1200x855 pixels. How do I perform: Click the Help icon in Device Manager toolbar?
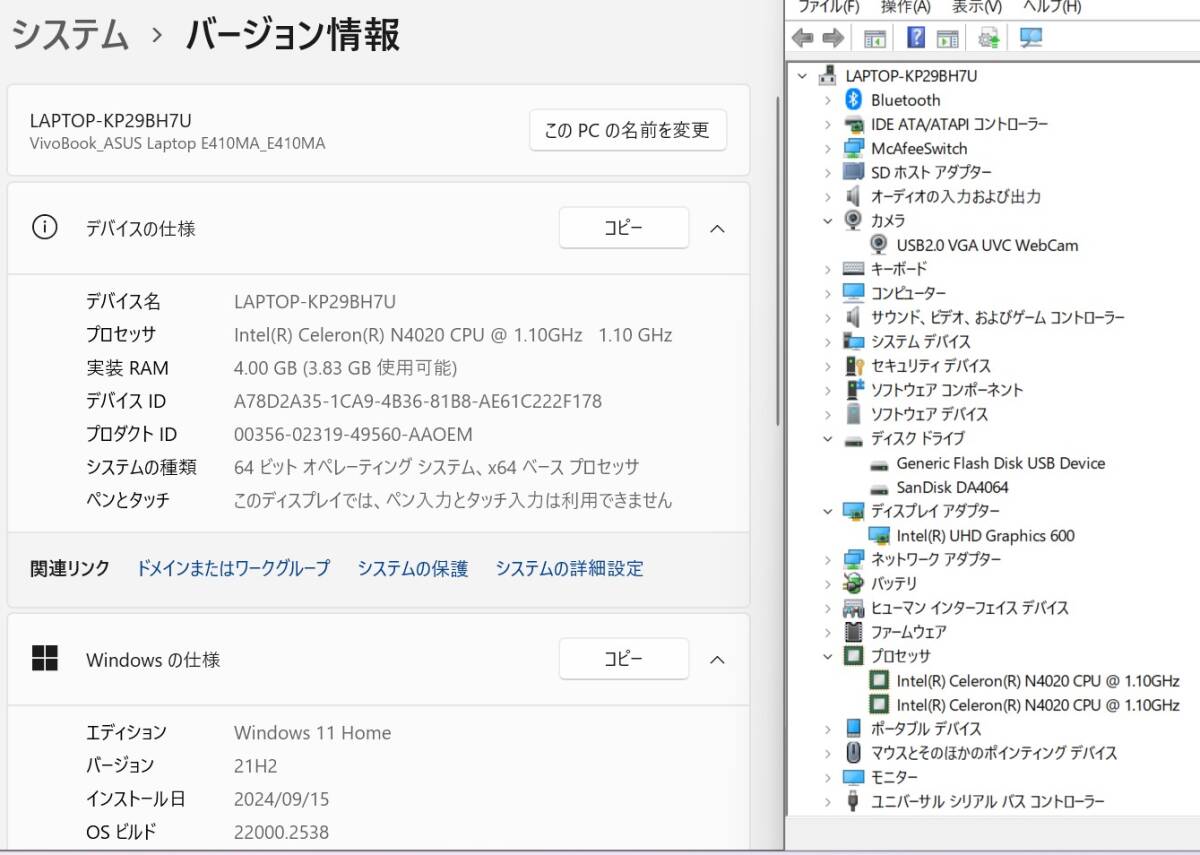(x=917, y=37)
